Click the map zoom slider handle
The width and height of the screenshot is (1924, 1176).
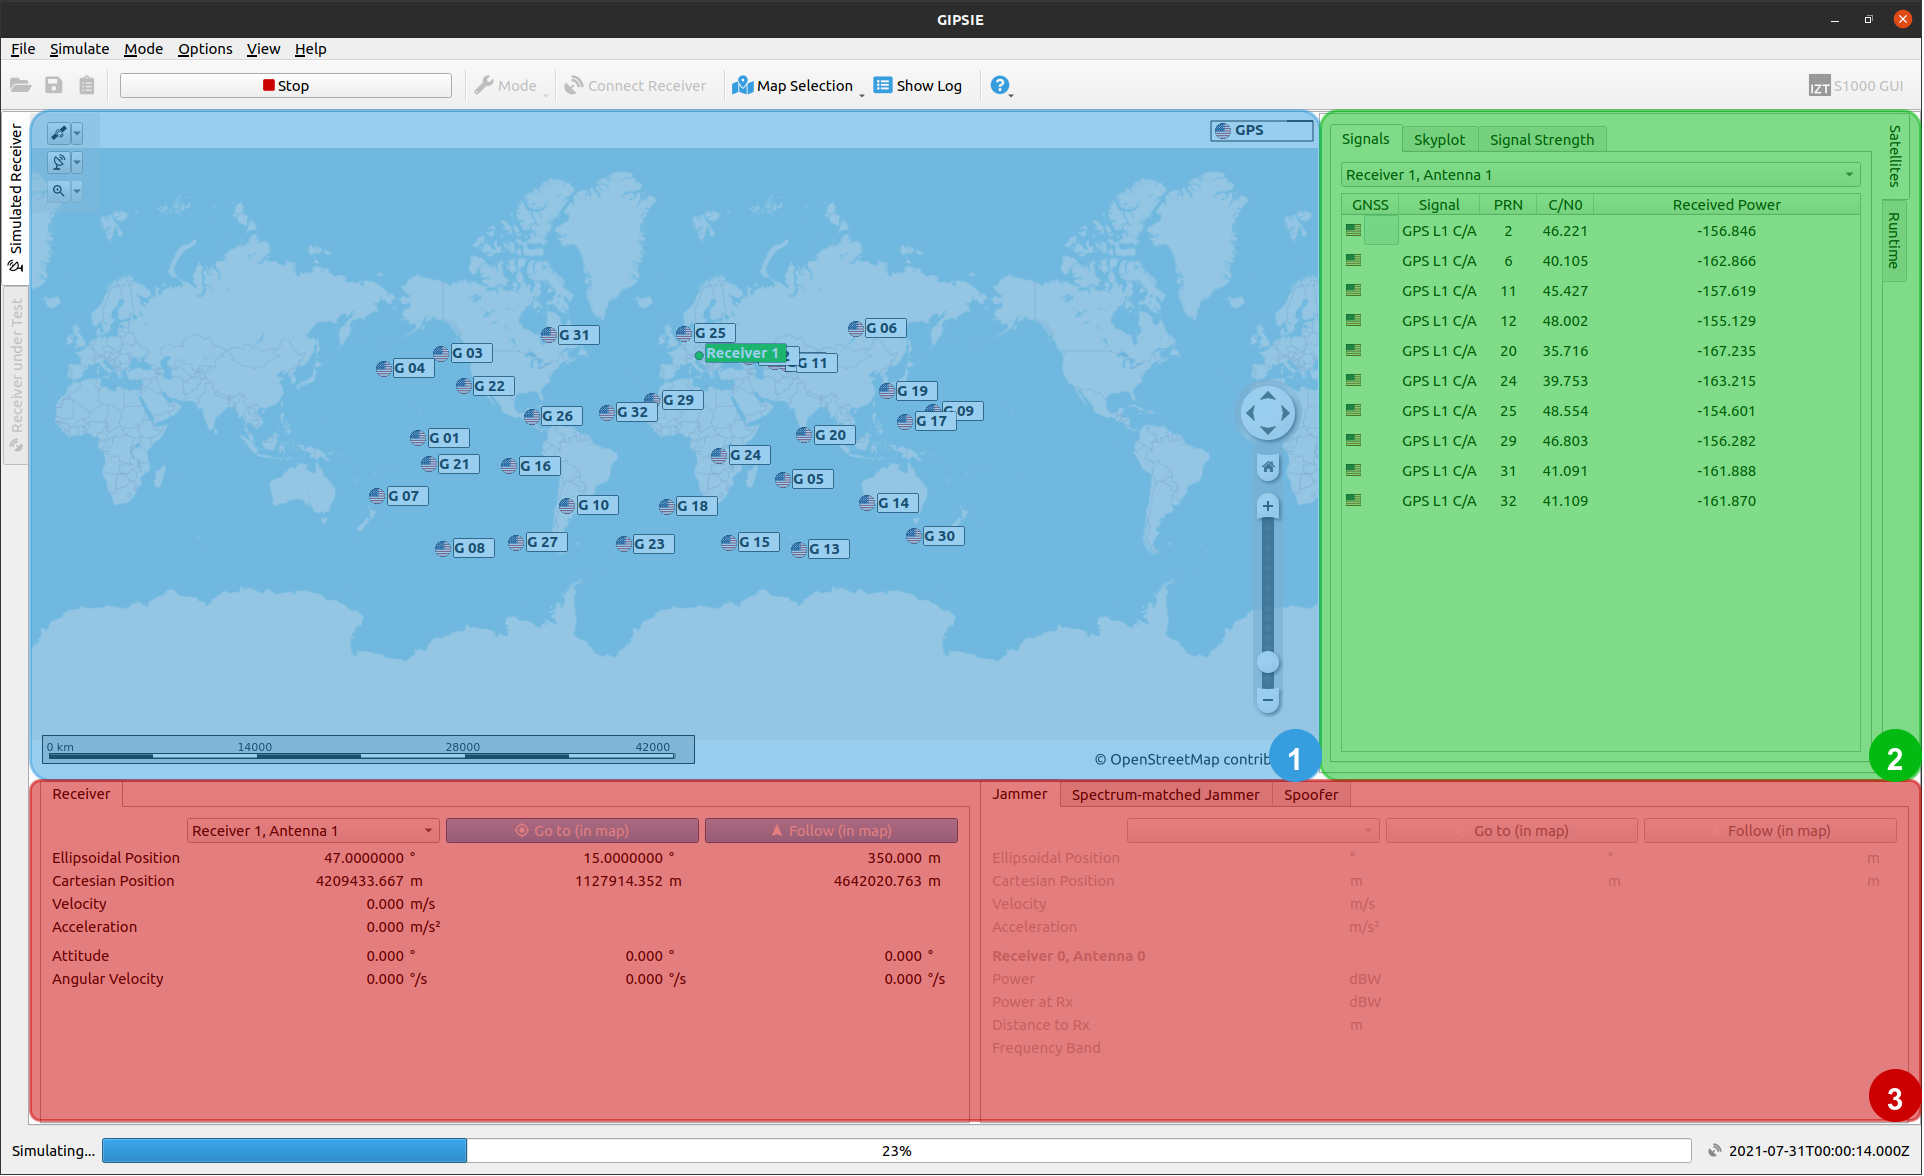coord(1268,662)
